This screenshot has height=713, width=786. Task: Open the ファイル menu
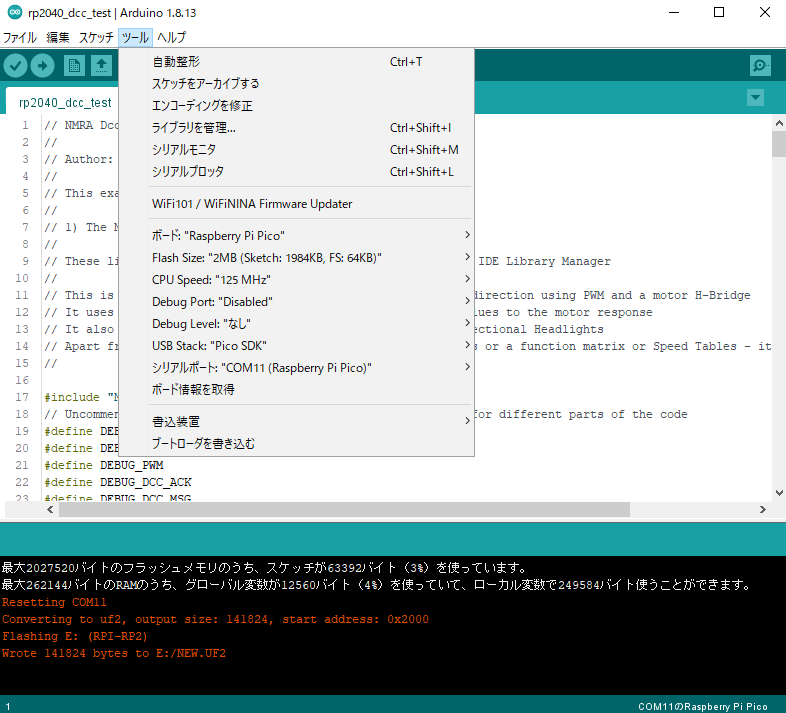(x=20, y=38)
